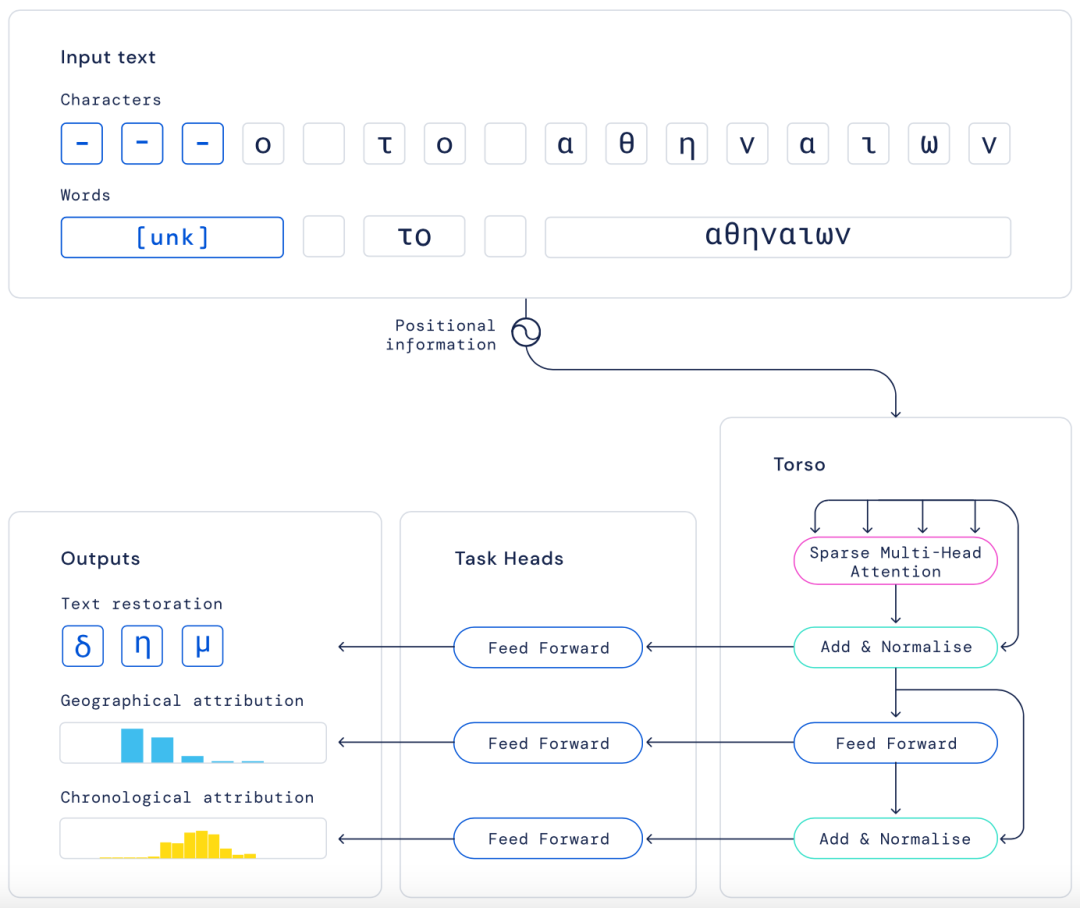Click the positional information sine-wave symbol
This screenshot has height=908, width=1080.
pyautogui.click(x=526, y=332)
